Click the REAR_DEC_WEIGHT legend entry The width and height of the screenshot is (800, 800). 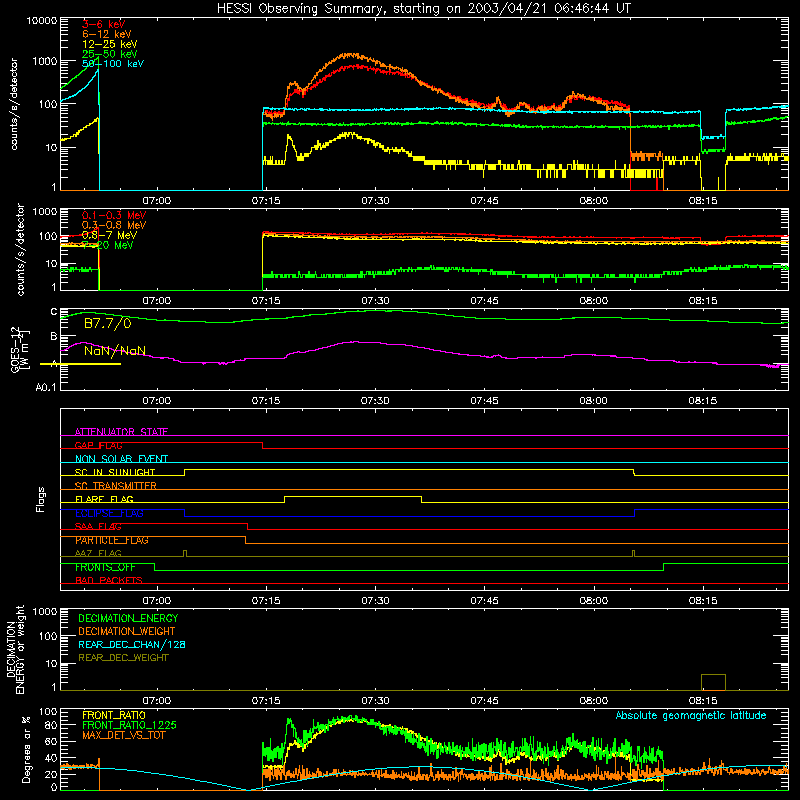pos(123,658)
